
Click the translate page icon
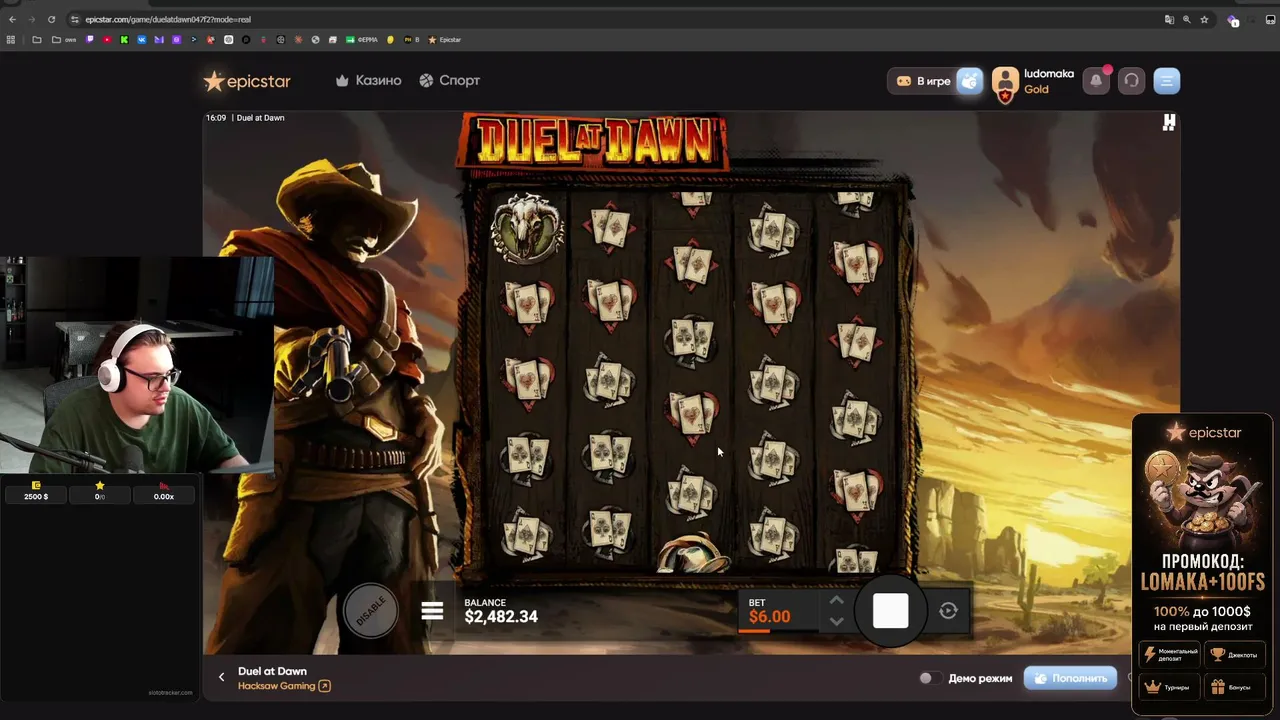(x=1169, y=19)
